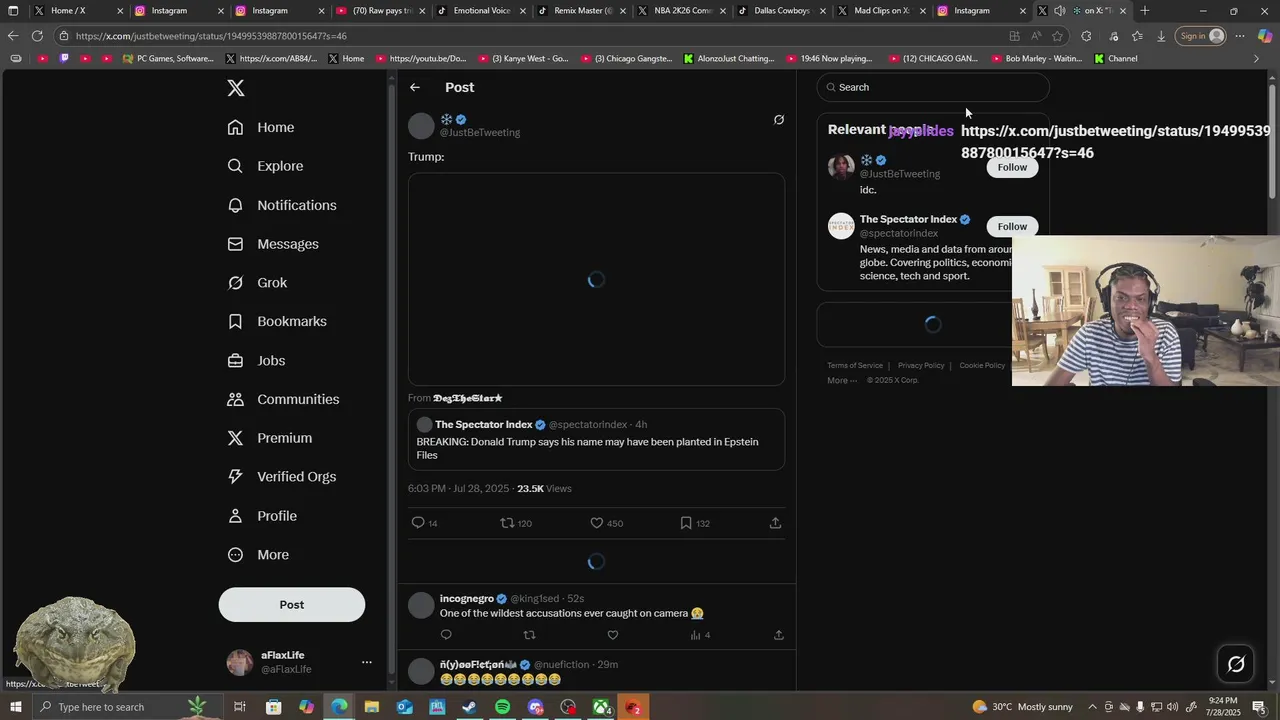Open Messages
Viewport: 1280px width, 720px height.
click(x=273, y=244)
